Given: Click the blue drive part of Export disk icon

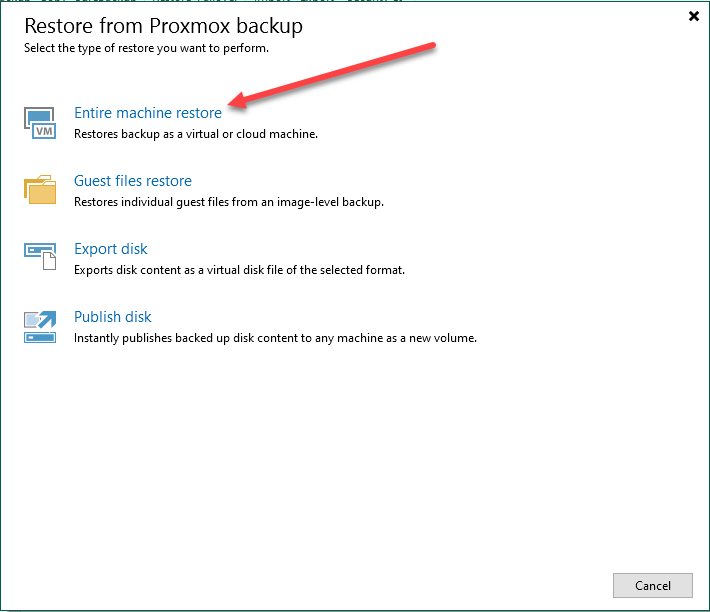Looking at the screenshot, I should click(x=40, y=249).
